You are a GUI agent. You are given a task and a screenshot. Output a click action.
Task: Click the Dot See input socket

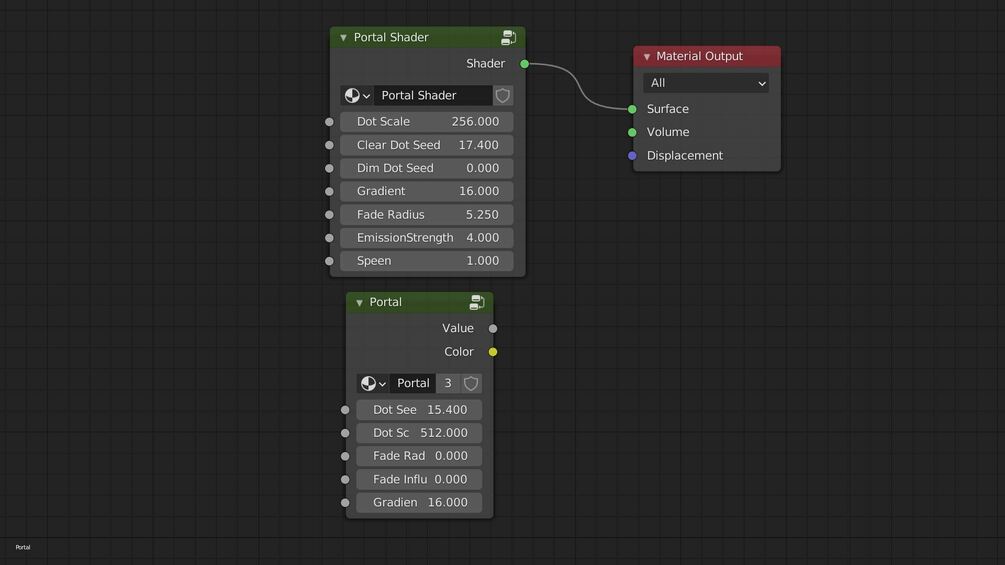tap(345, 410)
